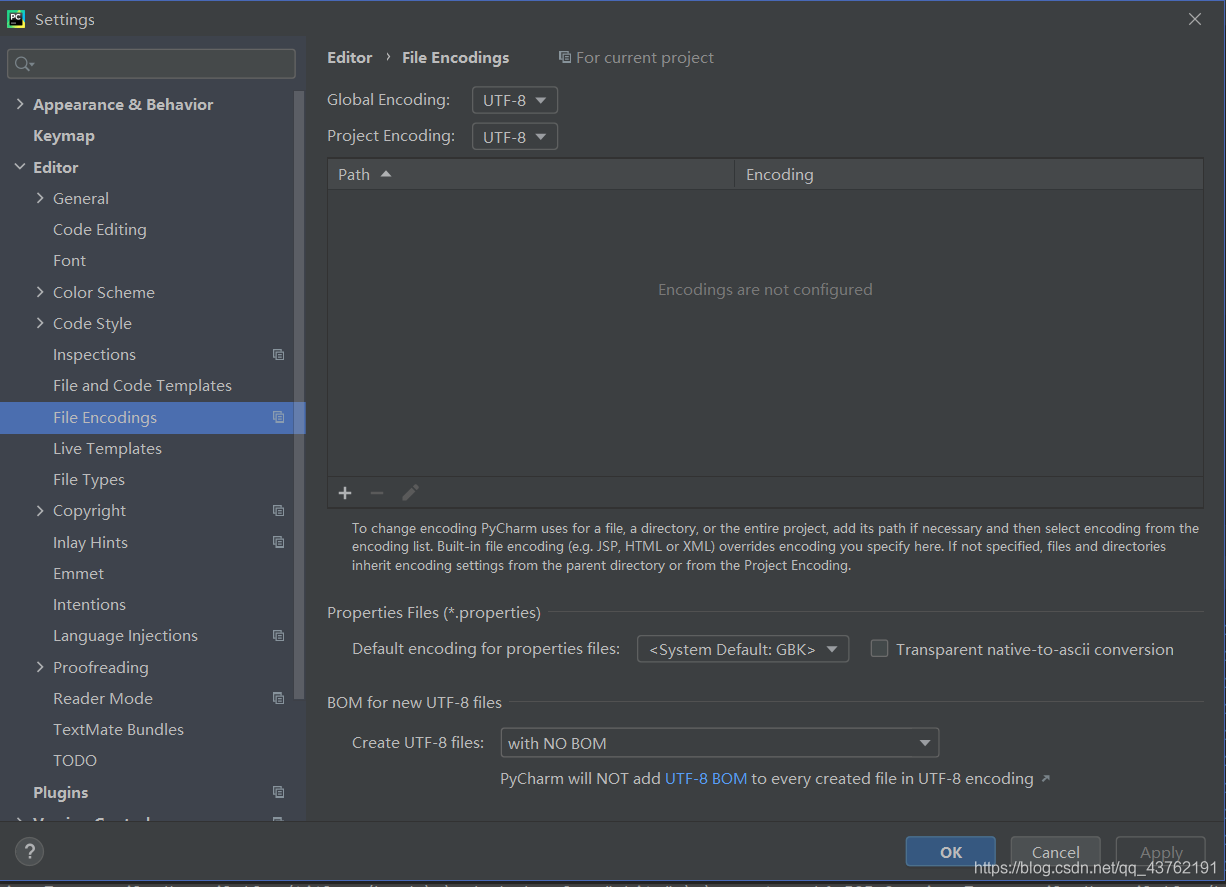
Task: Expand the Proofreading node
Action: [40, 667]
